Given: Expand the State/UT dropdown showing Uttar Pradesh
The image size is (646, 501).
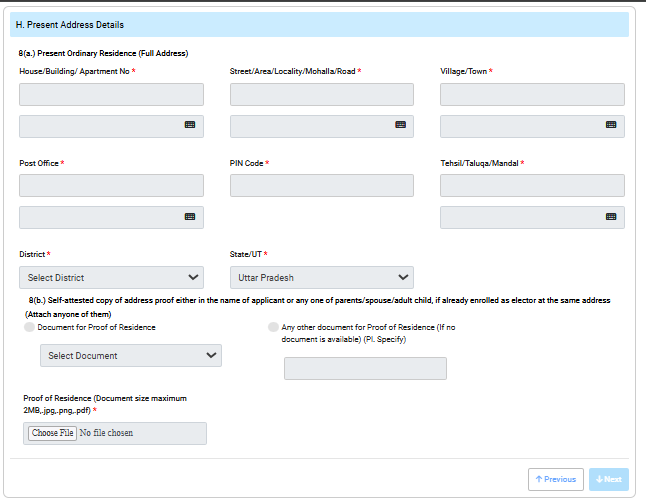Looking at the screenshot, I should point(321,277).
